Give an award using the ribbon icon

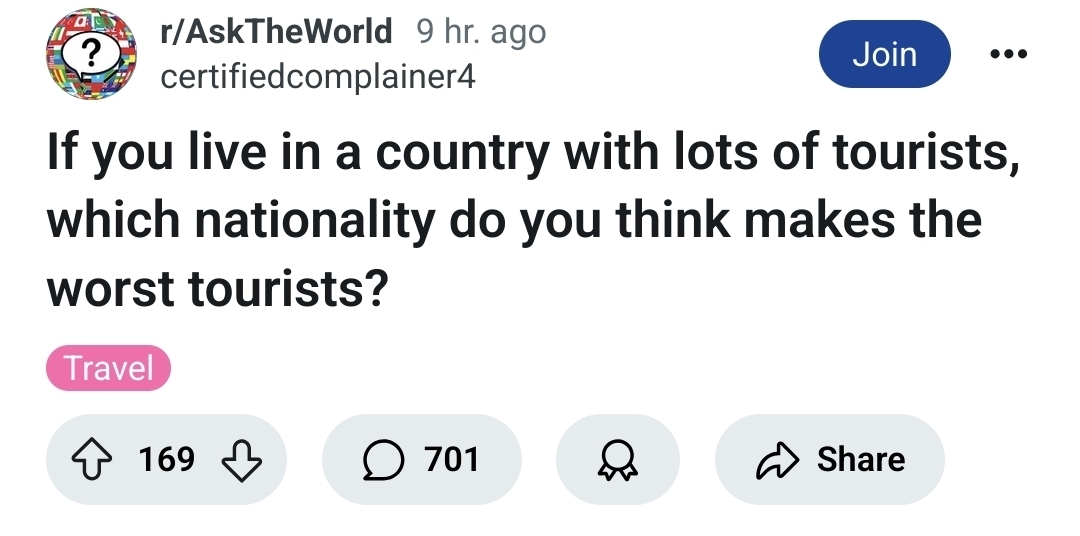click(618, 459)
